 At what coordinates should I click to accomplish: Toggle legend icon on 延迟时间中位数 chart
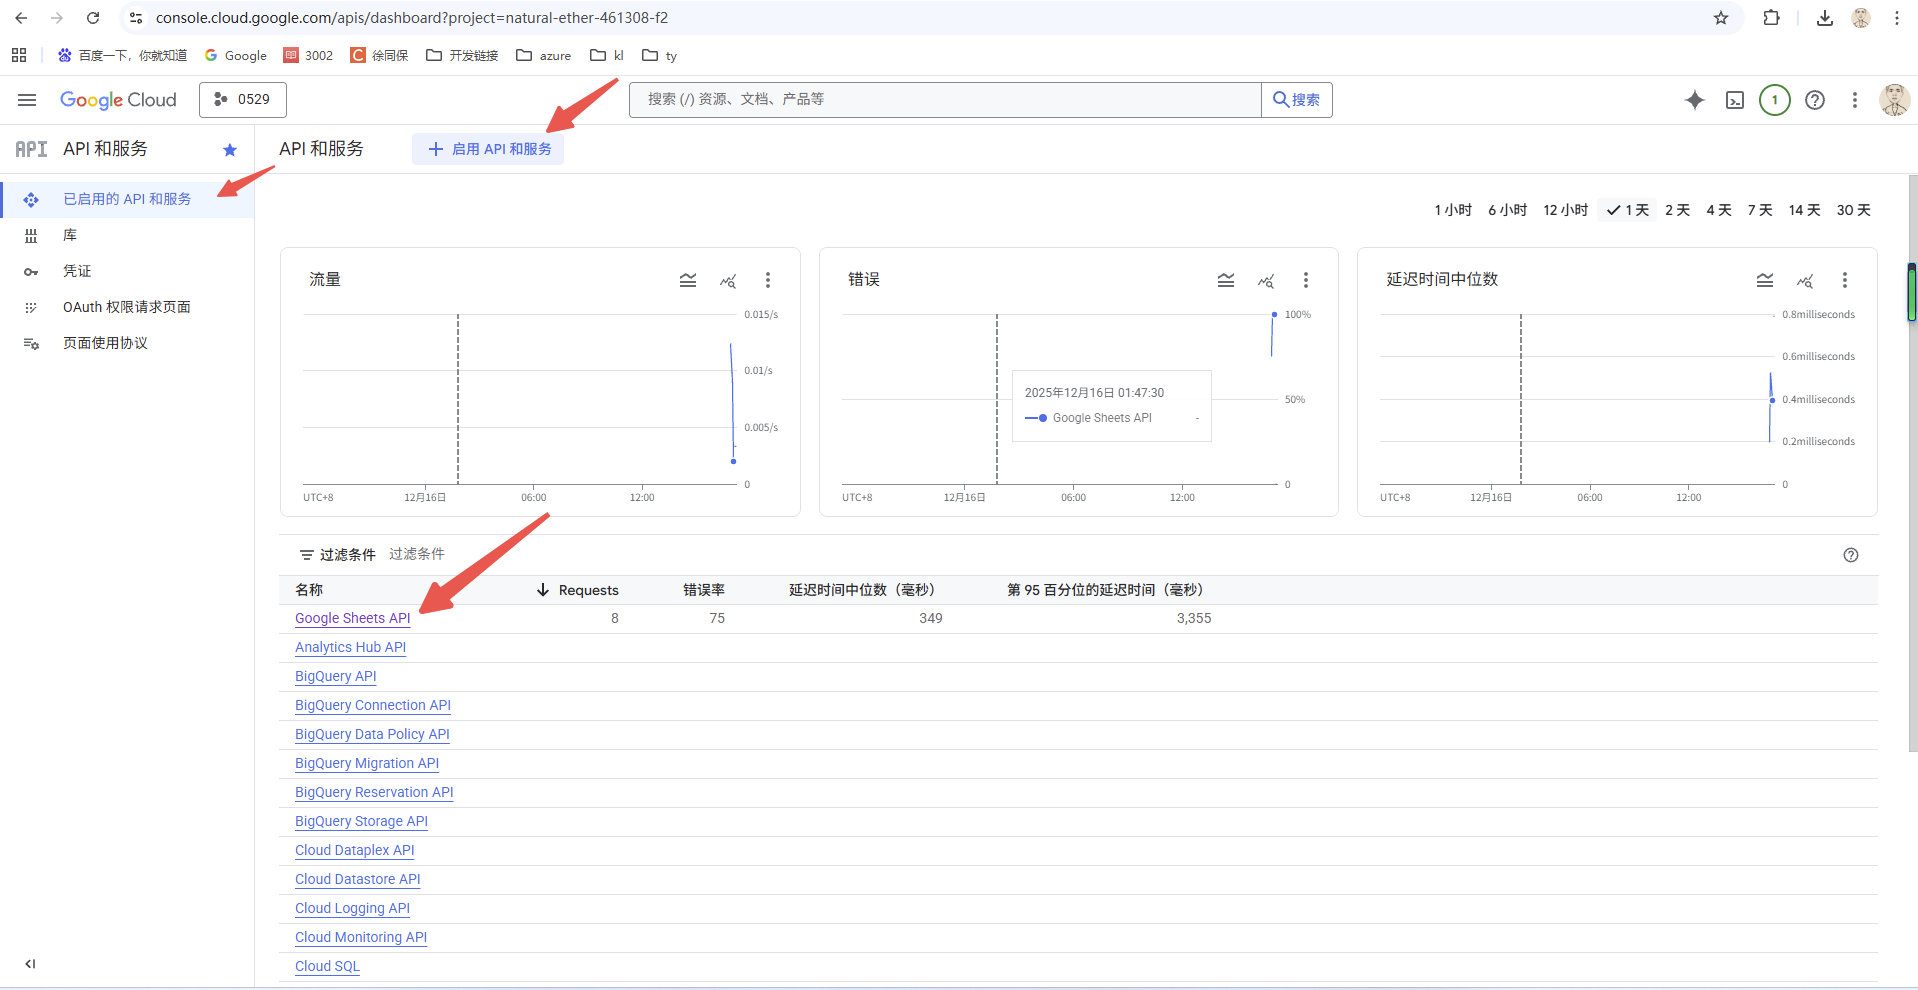click(x=1765, y=280)
